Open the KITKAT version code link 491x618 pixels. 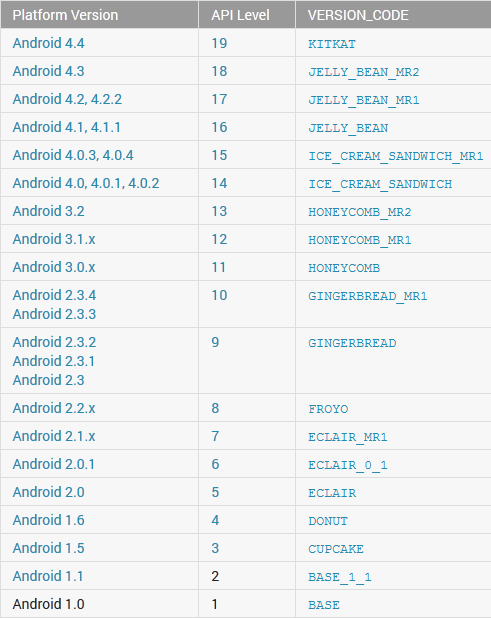point(332,44)
